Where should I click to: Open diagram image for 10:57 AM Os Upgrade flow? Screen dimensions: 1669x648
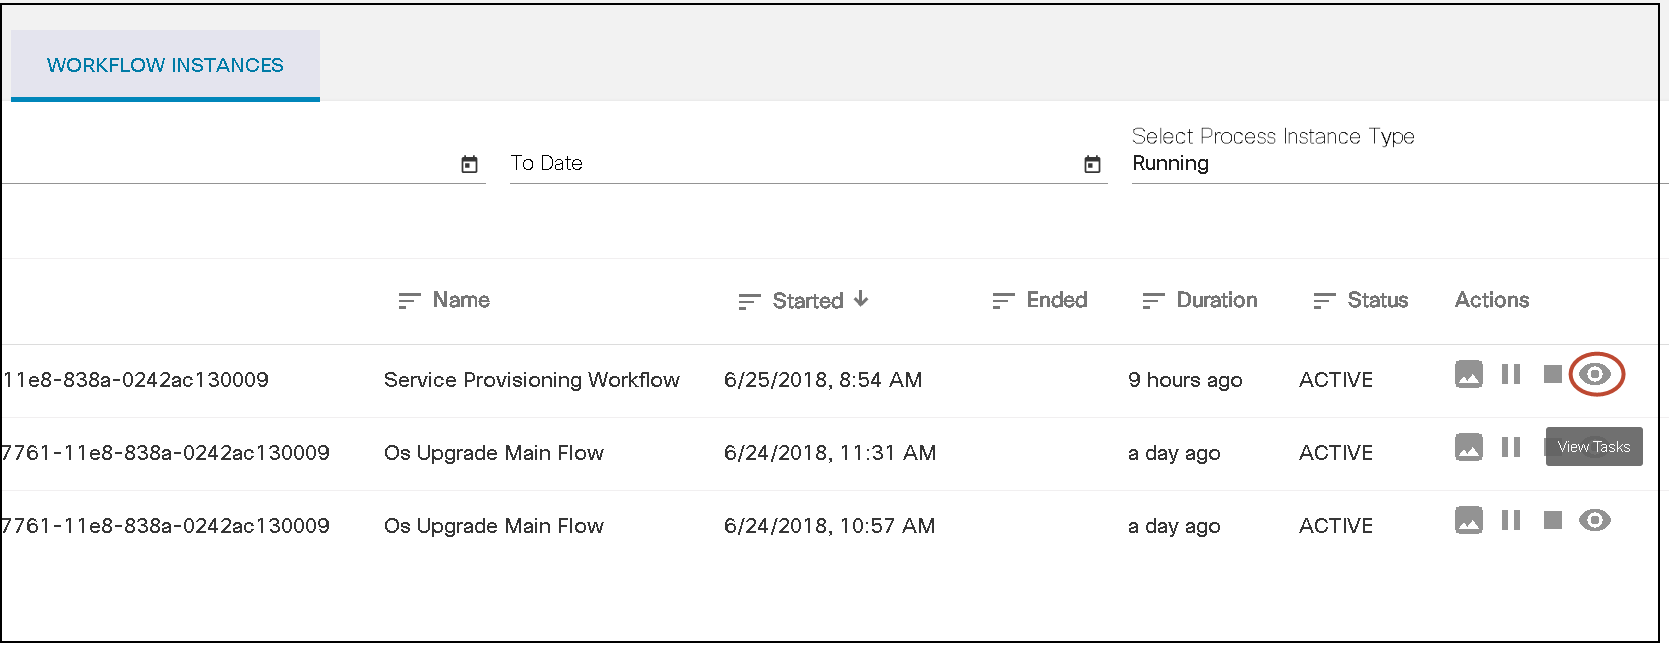tap(1468, 520)
